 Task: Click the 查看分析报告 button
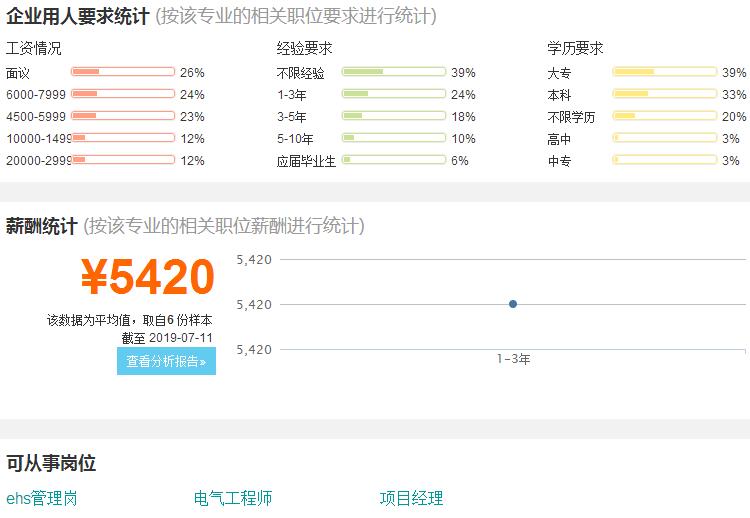tap(166, 361)
